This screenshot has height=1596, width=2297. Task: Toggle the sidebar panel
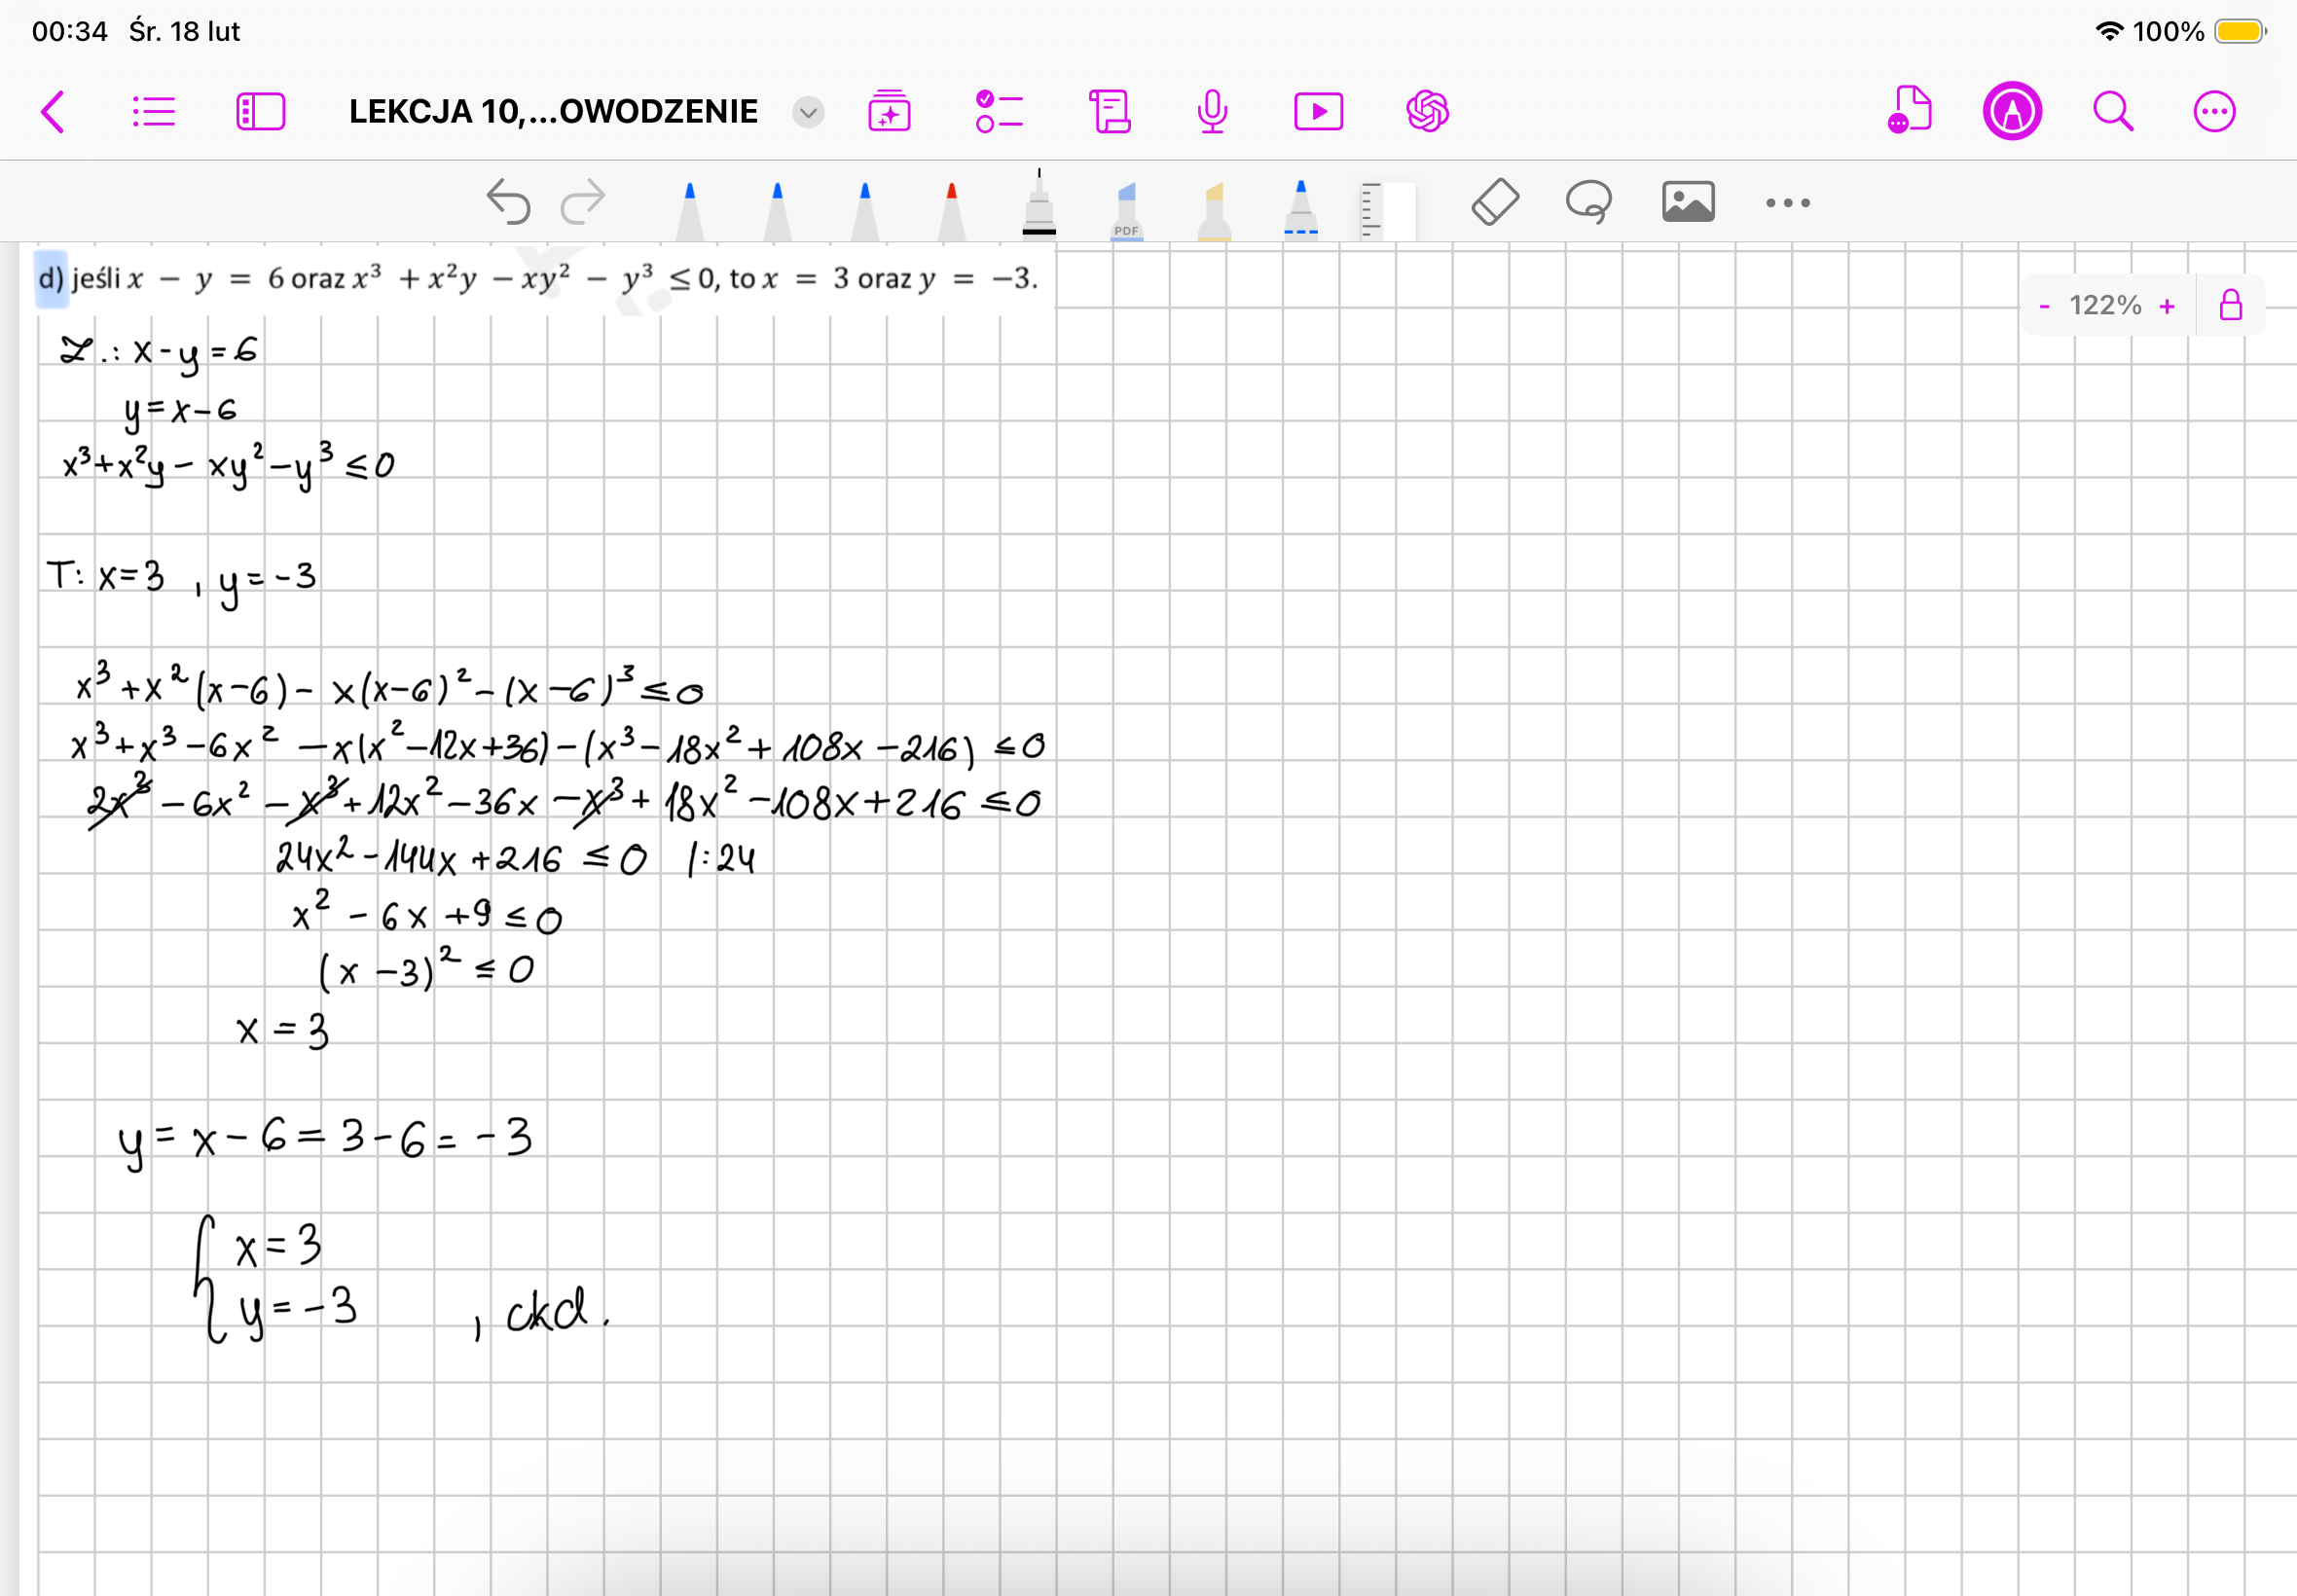tap(260, 111)
